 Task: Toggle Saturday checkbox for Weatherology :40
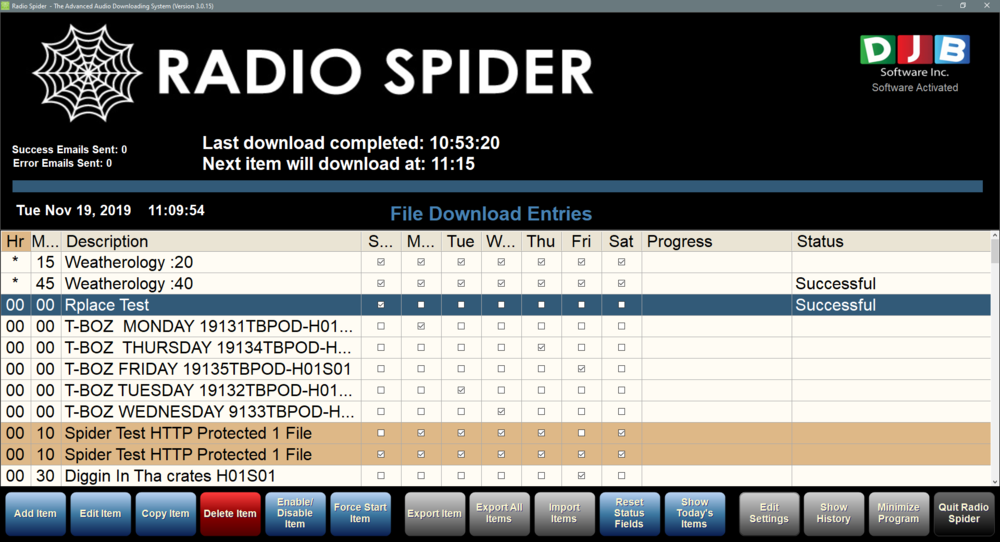pyautogui.click(x=621, y=284)
